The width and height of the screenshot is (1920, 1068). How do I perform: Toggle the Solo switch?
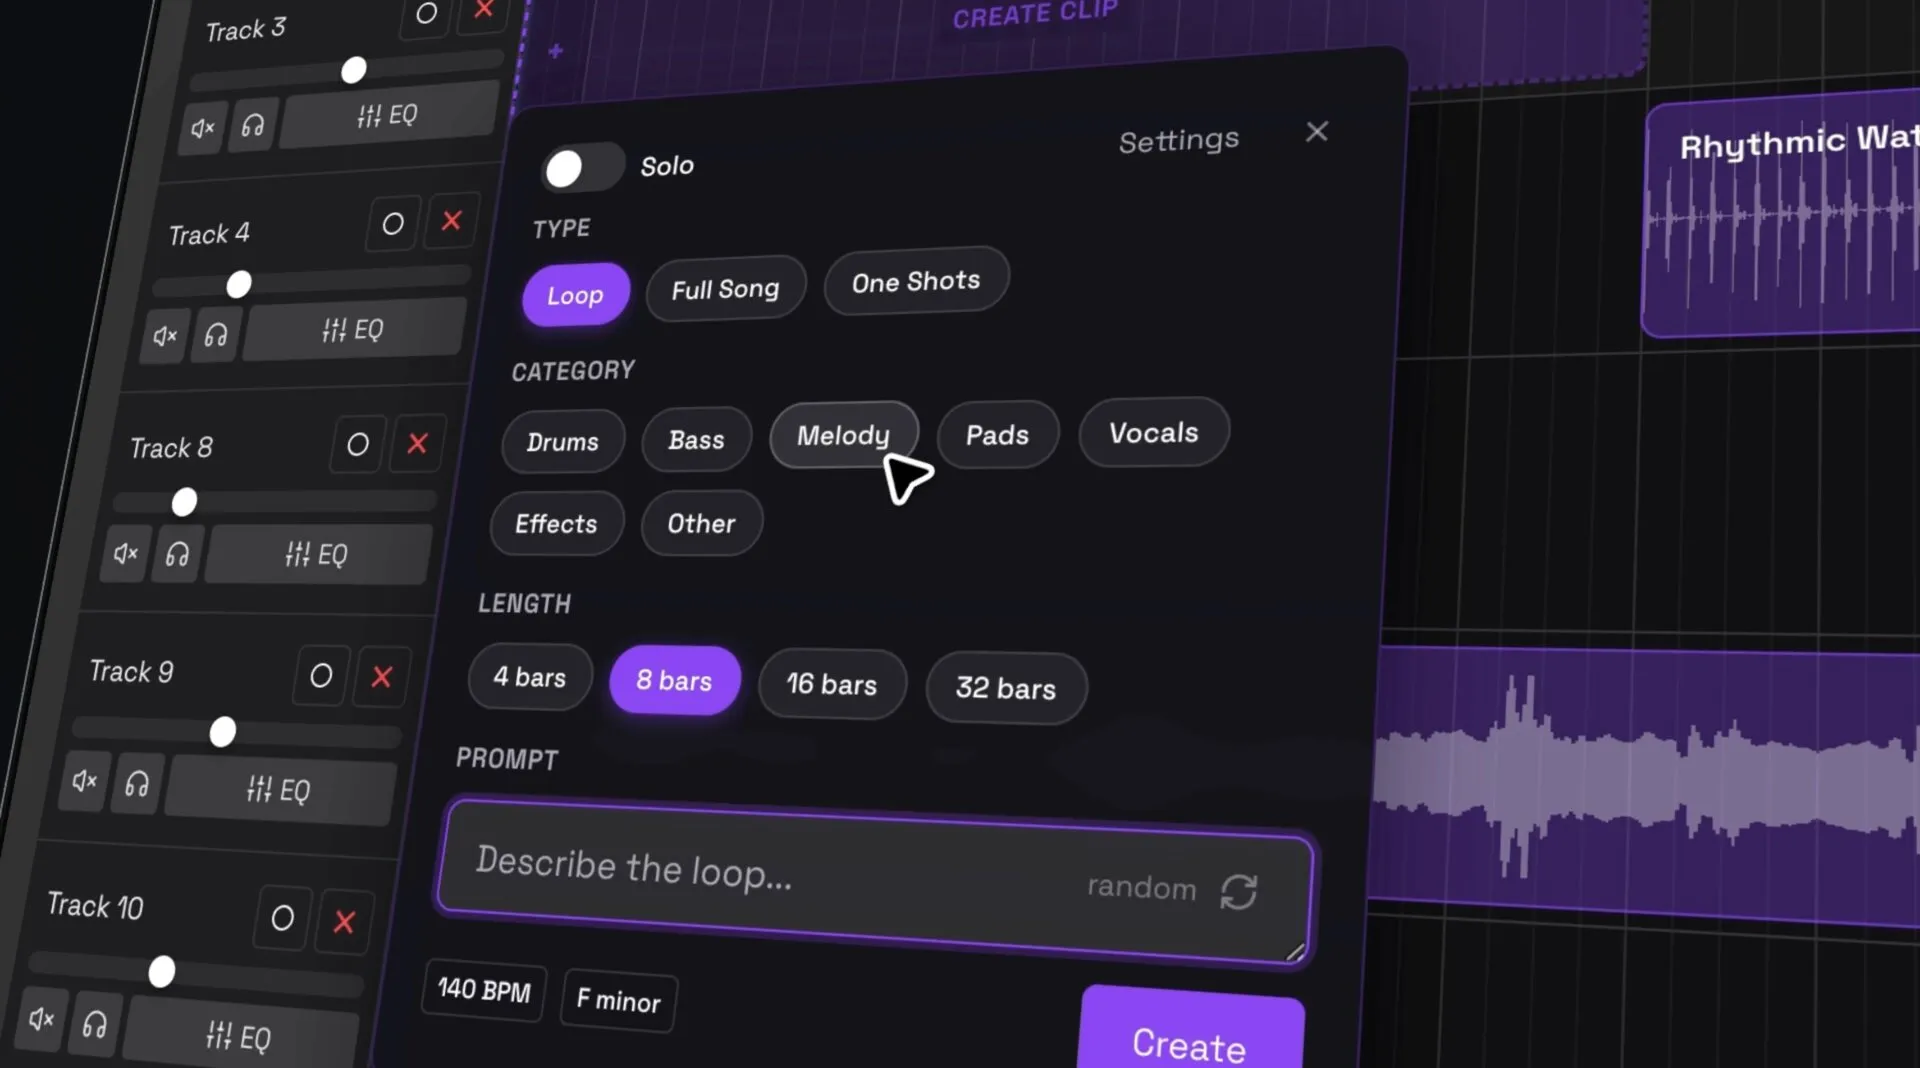tap(584, 167)
